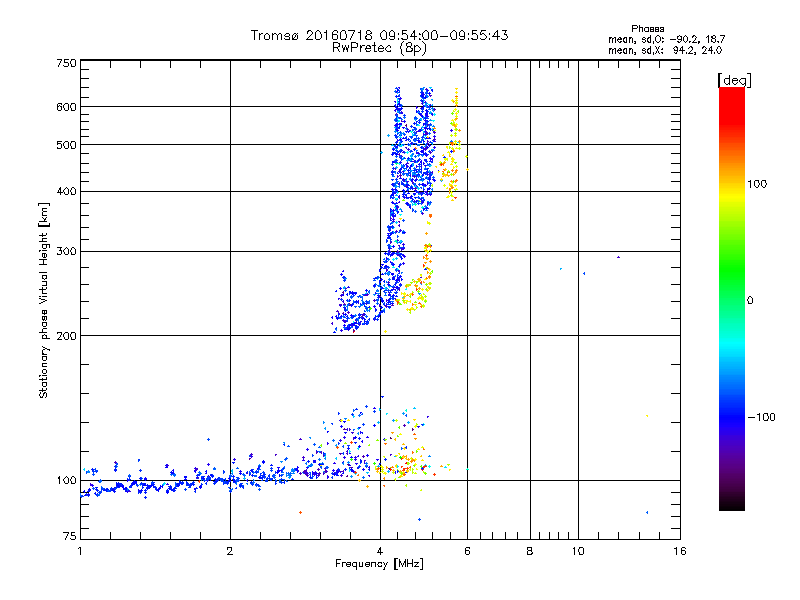Click the black bottom of the phase colorbar
The height and width of the screenshot is (600, 800).
click(x=732, y=503)
